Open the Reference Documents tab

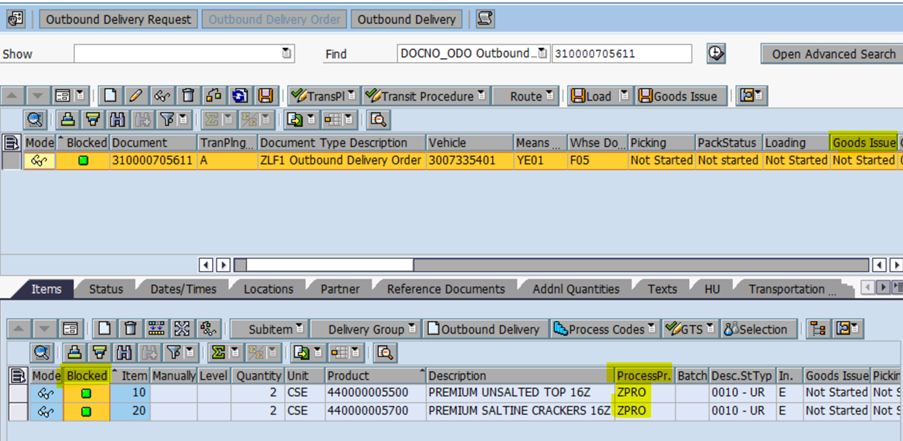(x=446, y=289)
